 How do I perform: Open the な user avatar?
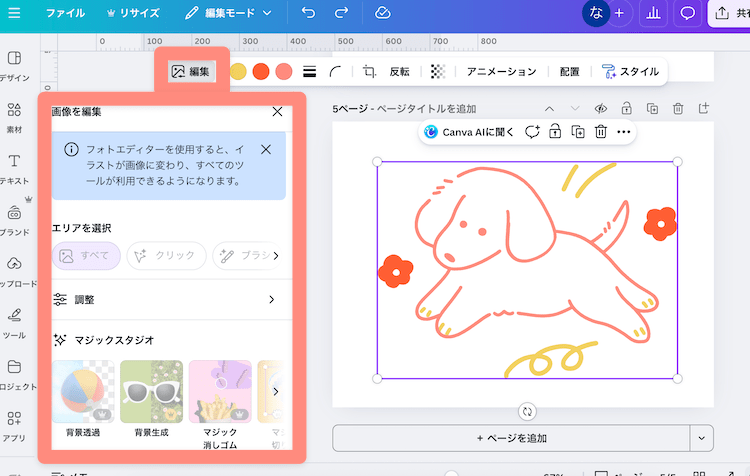596,13
